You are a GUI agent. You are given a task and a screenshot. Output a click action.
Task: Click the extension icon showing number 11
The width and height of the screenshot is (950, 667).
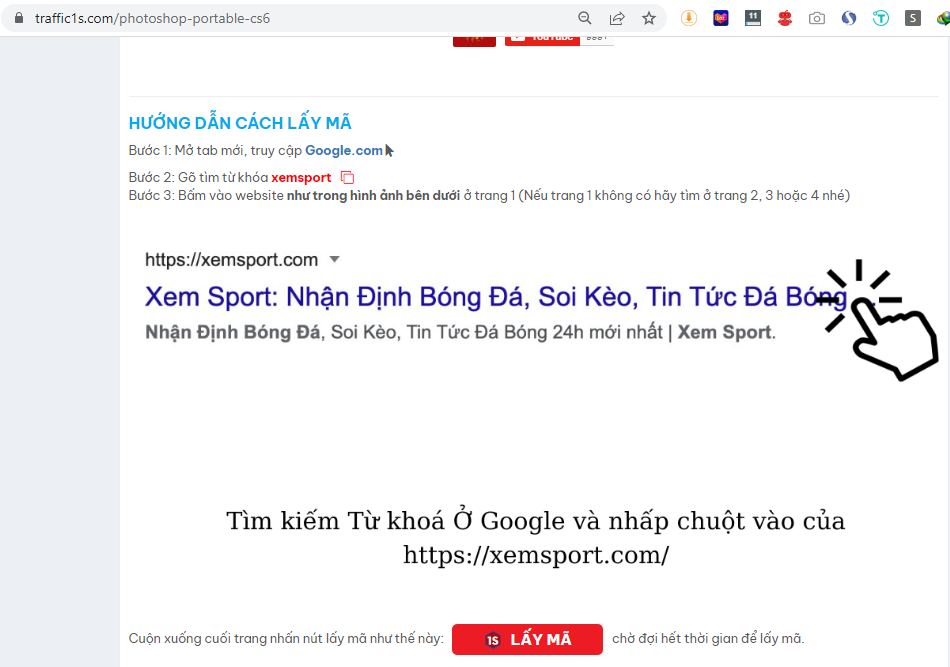(x=753, y=18)
